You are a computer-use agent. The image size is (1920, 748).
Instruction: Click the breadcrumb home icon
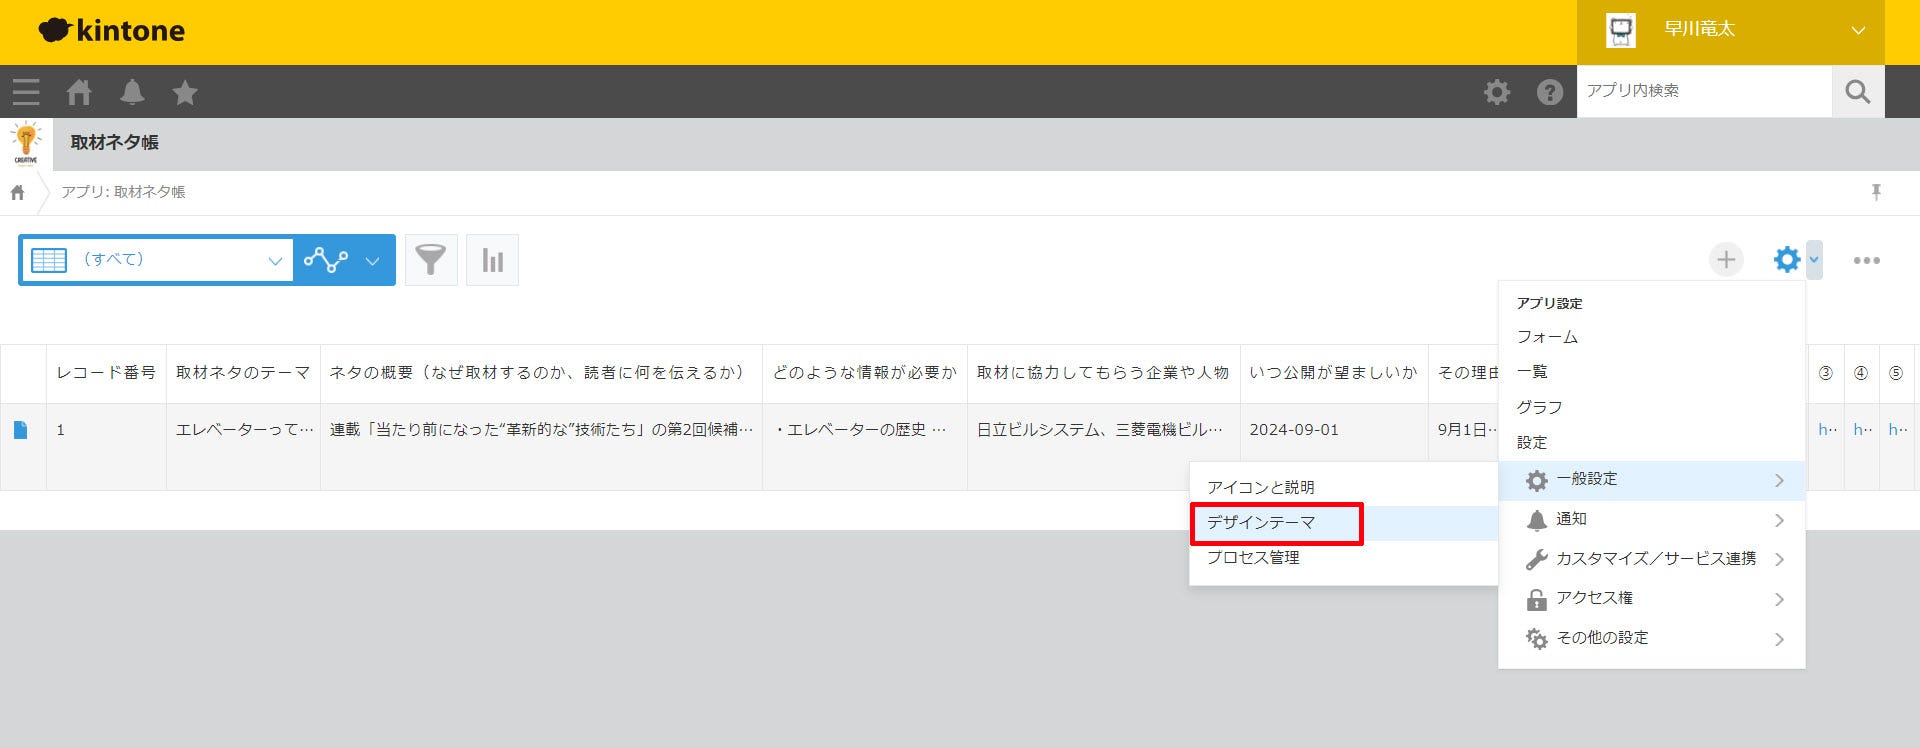coord(17,192)
